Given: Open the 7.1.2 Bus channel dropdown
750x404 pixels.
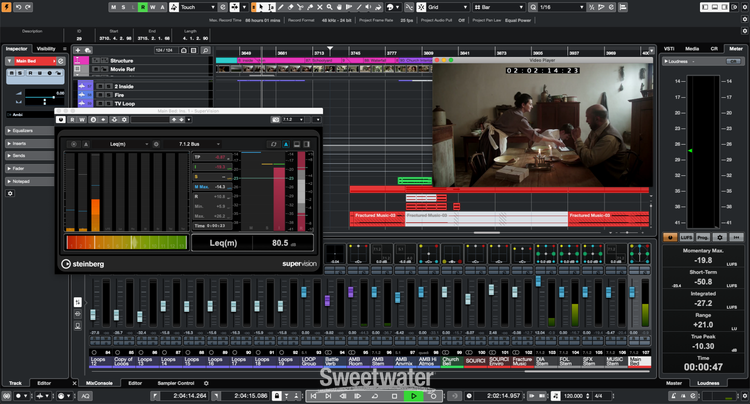Looking at the screenshot, I should click(x=192, y=144).
